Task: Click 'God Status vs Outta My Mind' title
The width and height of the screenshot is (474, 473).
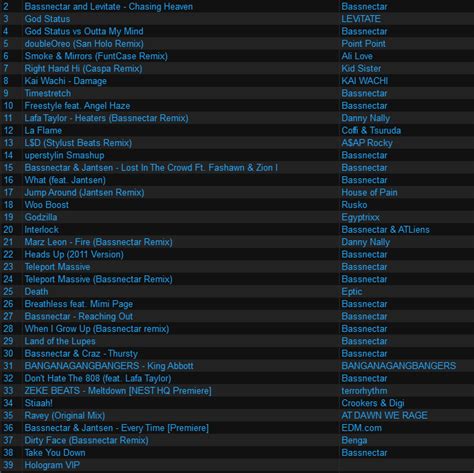Action: click(84, 31)
